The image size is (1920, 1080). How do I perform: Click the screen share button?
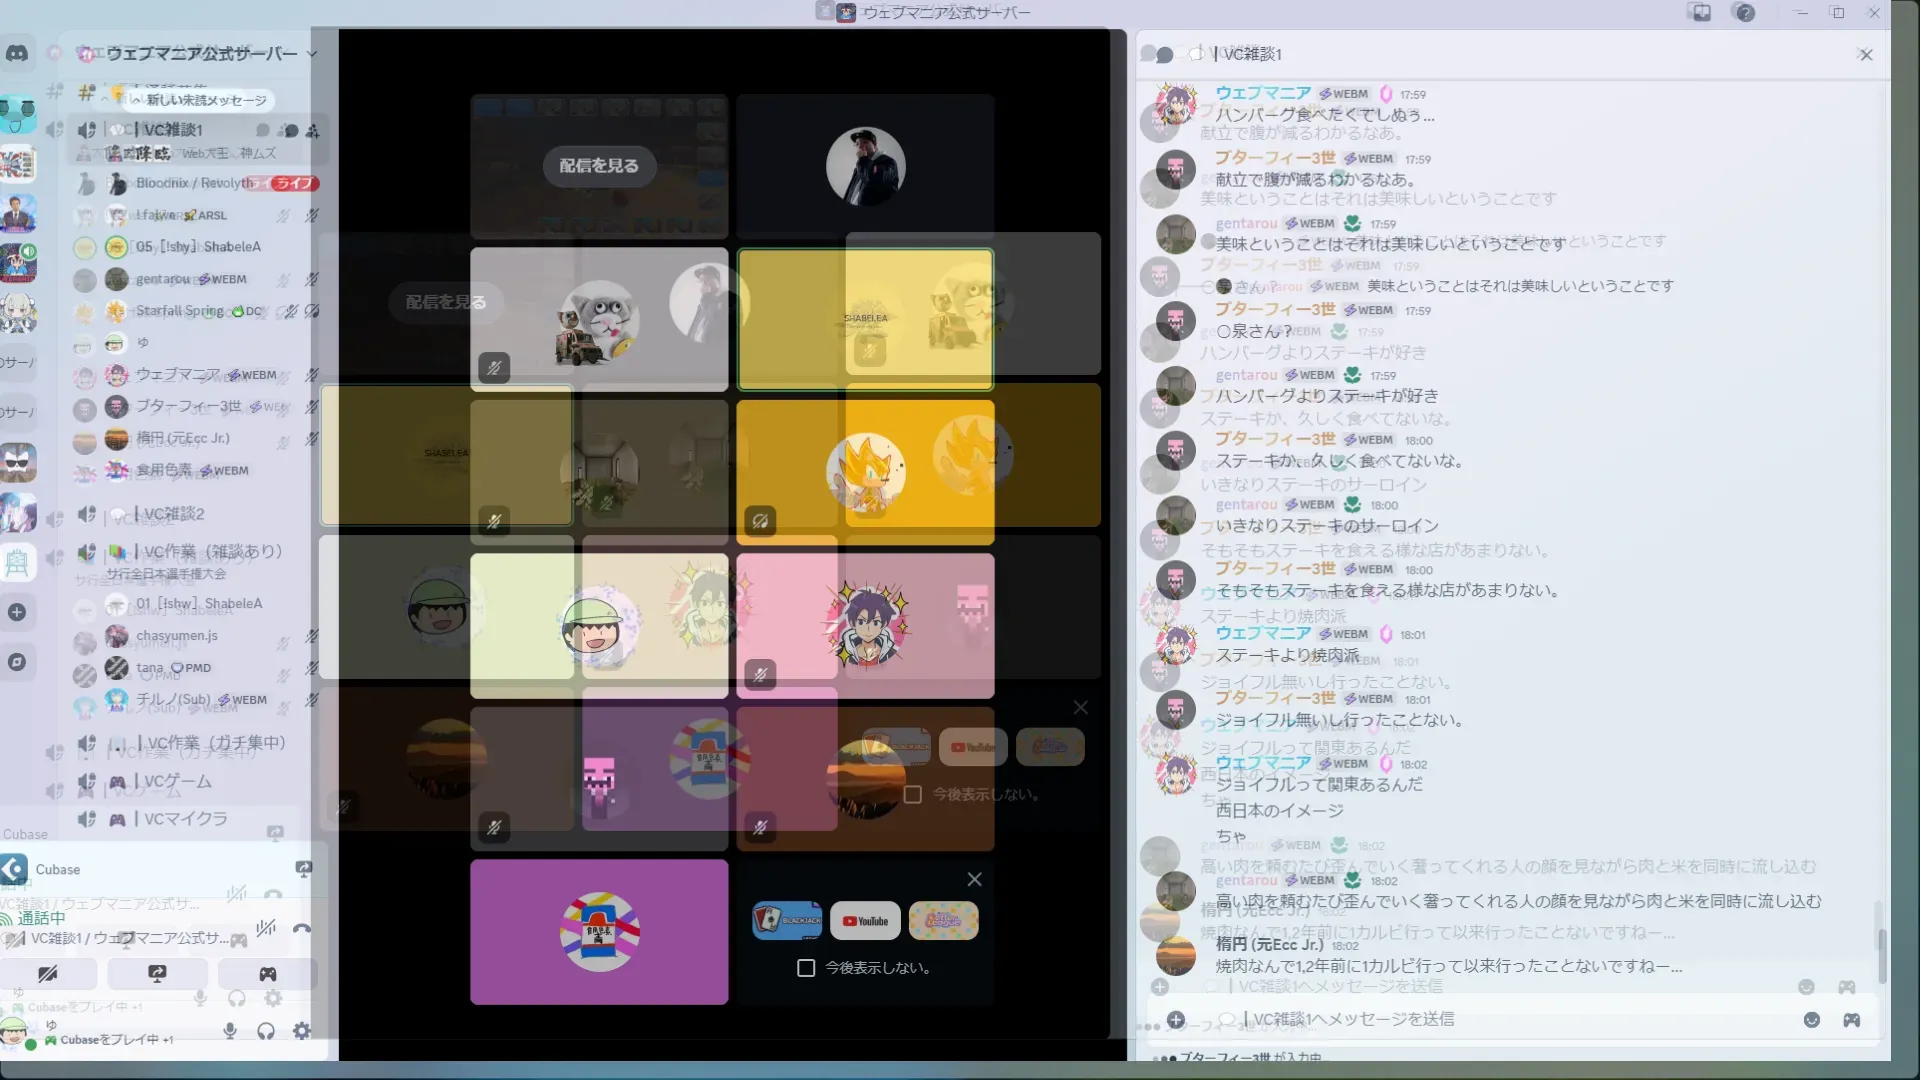click(157, 973)
